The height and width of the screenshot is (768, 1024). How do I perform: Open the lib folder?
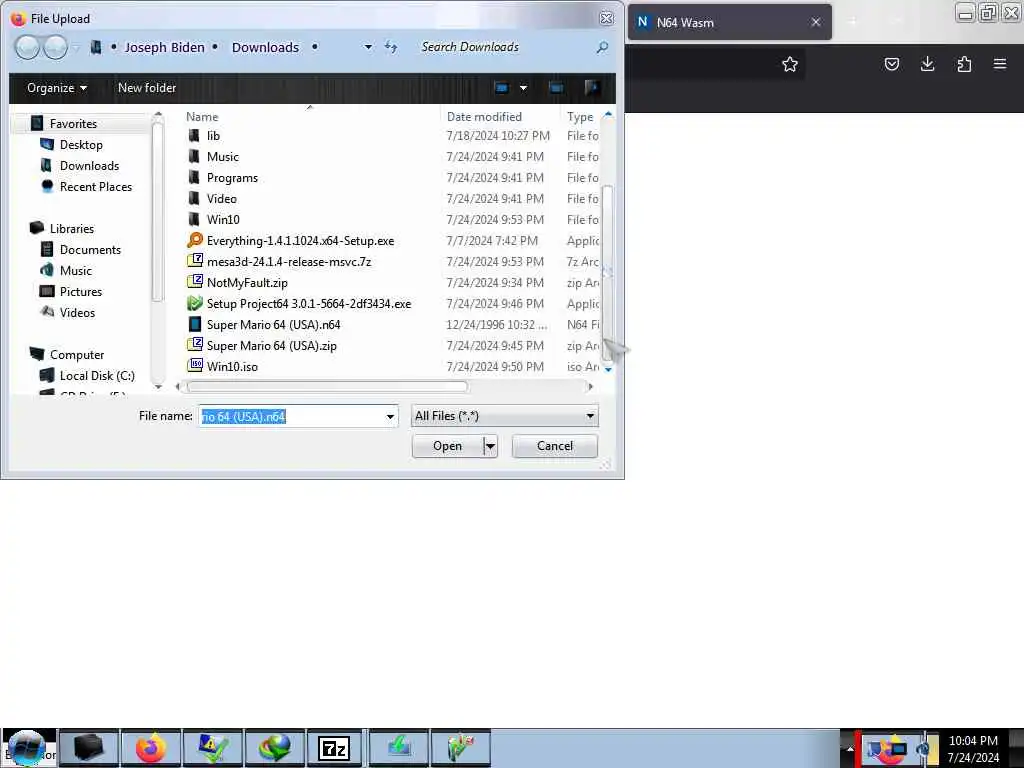[213, 136]
